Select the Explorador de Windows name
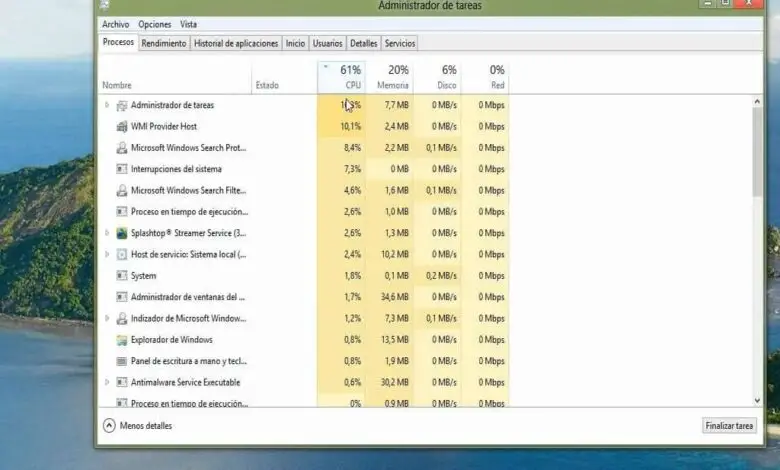Image resolution: width=780 pixels, height=470 pixels. click(x=172, y=340)
